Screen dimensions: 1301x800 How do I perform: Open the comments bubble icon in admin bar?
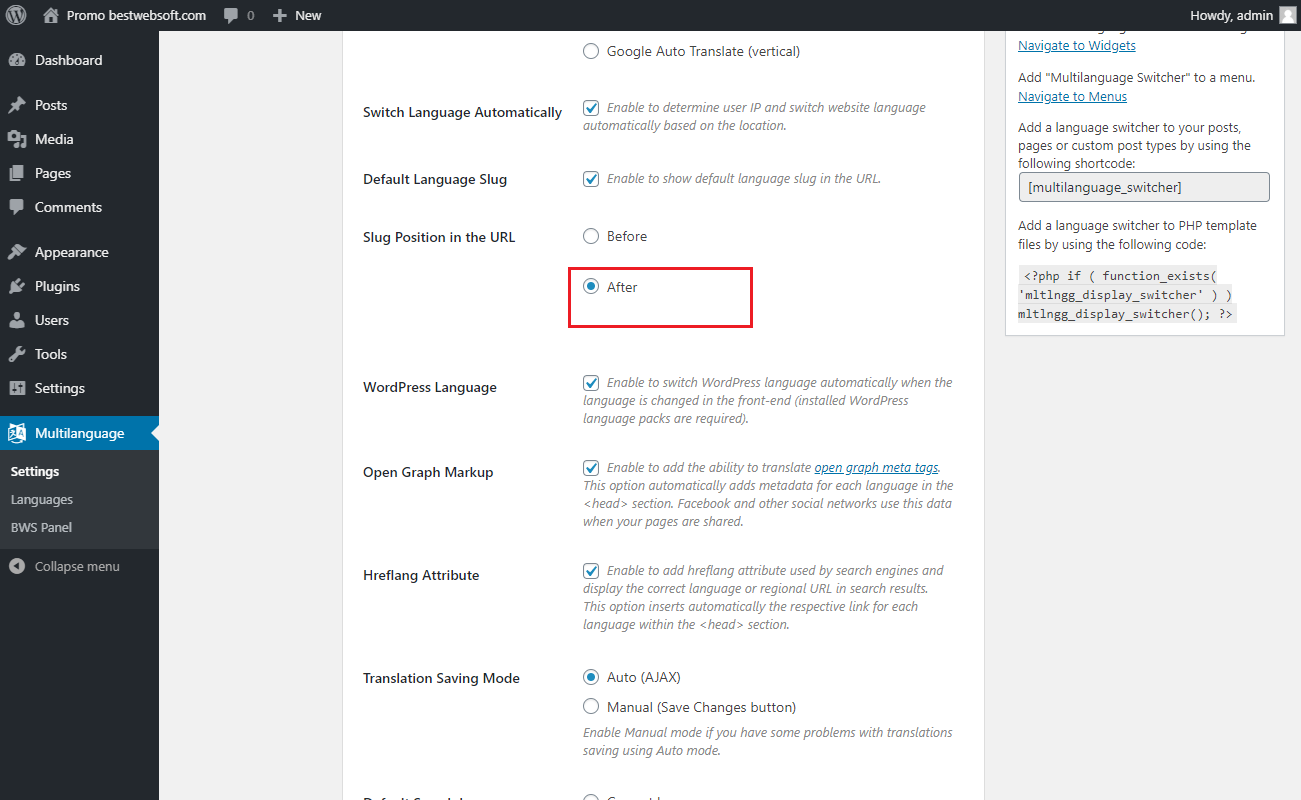231,16
